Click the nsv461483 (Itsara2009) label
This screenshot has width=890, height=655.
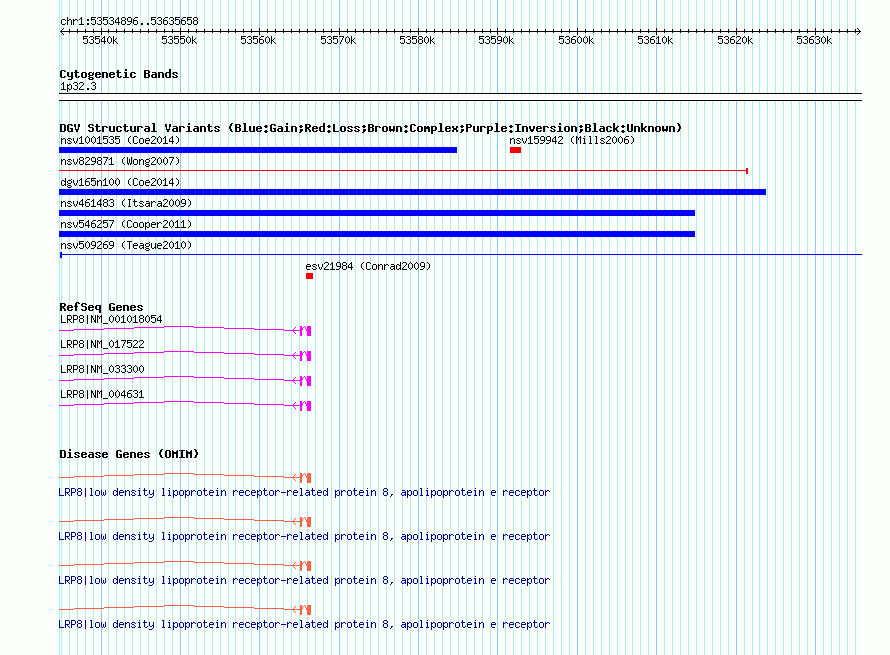[126, 203]
